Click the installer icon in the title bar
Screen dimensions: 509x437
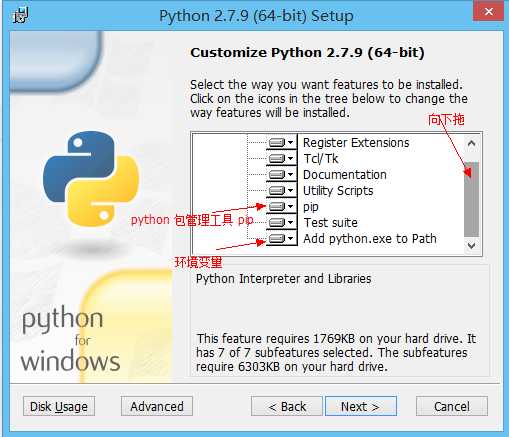click(20, 15)
